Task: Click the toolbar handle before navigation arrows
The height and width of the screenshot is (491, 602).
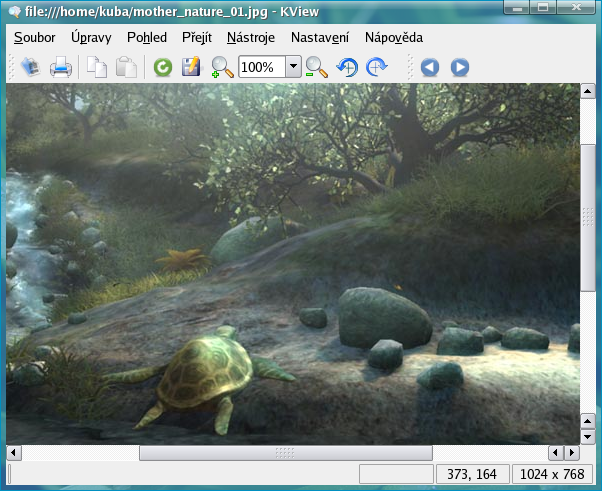Action: click(x=410, y=67)
